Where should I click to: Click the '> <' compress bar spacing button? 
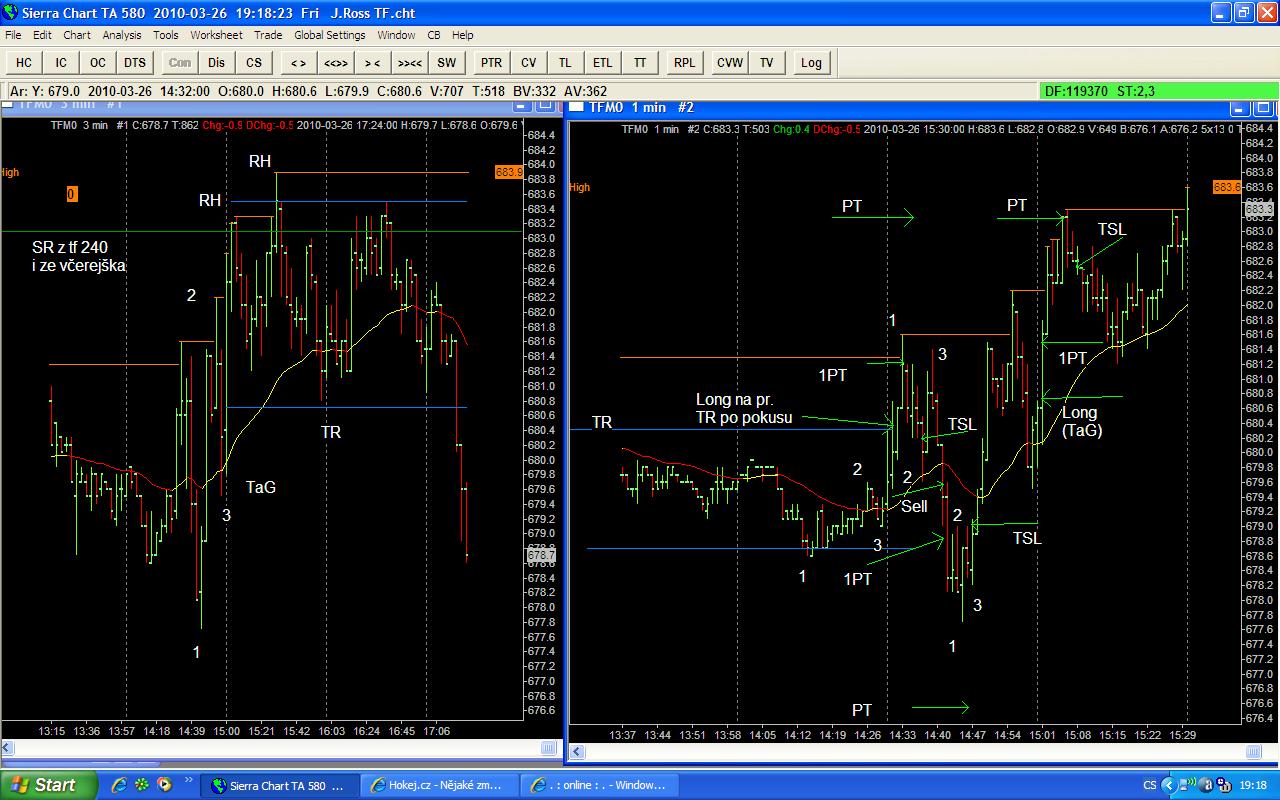pos(372,62)
